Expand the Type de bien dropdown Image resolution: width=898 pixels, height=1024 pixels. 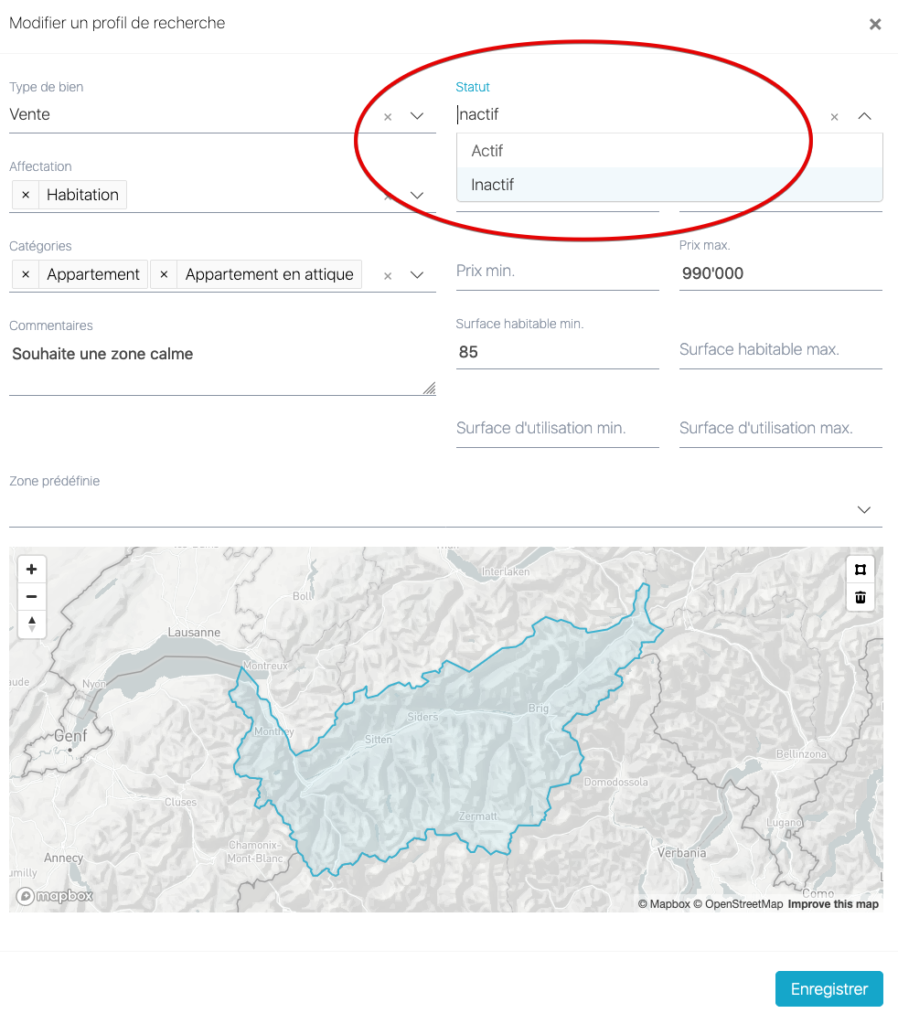coord(417,116)
